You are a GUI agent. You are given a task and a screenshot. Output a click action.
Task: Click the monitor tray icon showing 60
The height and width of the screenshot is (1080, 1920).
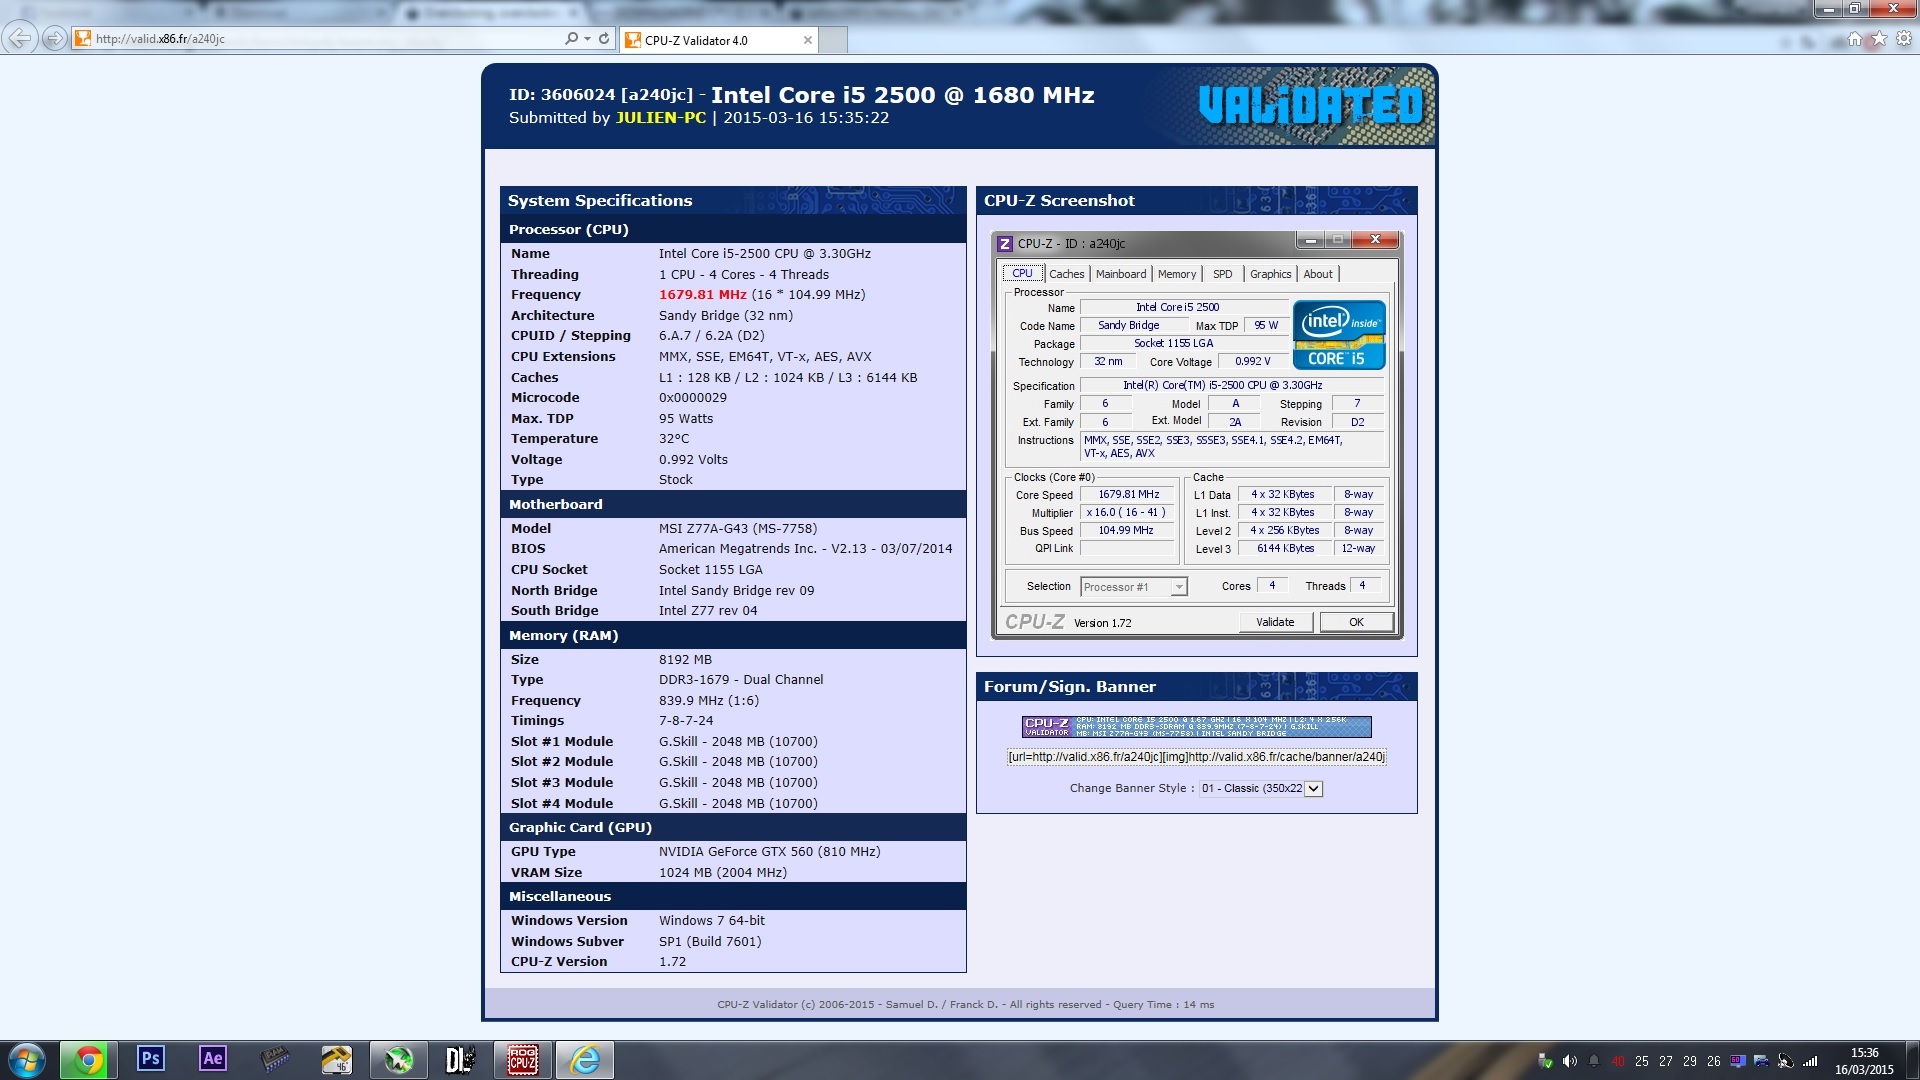1738,1061
